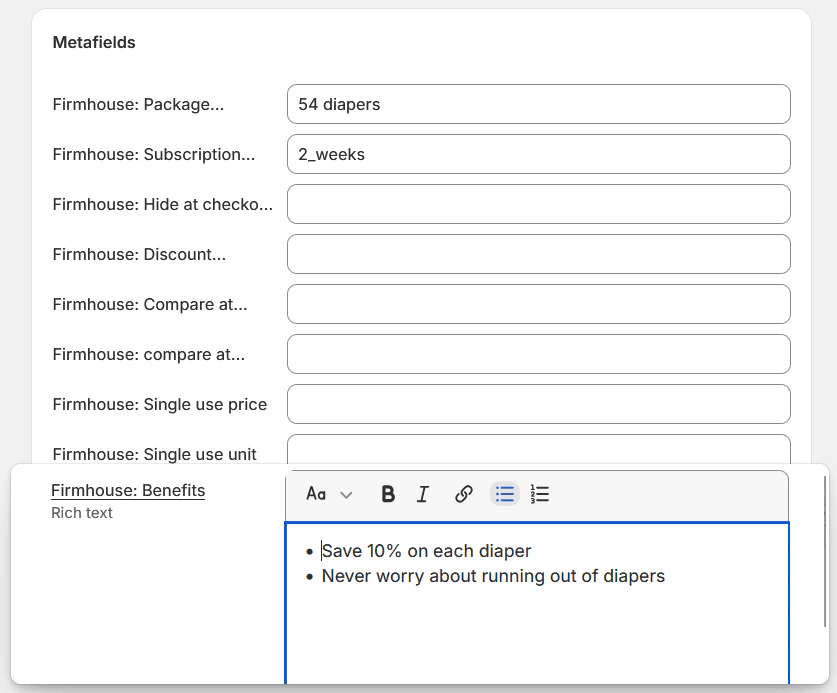837x693 pixels.
Task: Click 'Never worry about running out of diapers' line
Action: pos(493,576)
